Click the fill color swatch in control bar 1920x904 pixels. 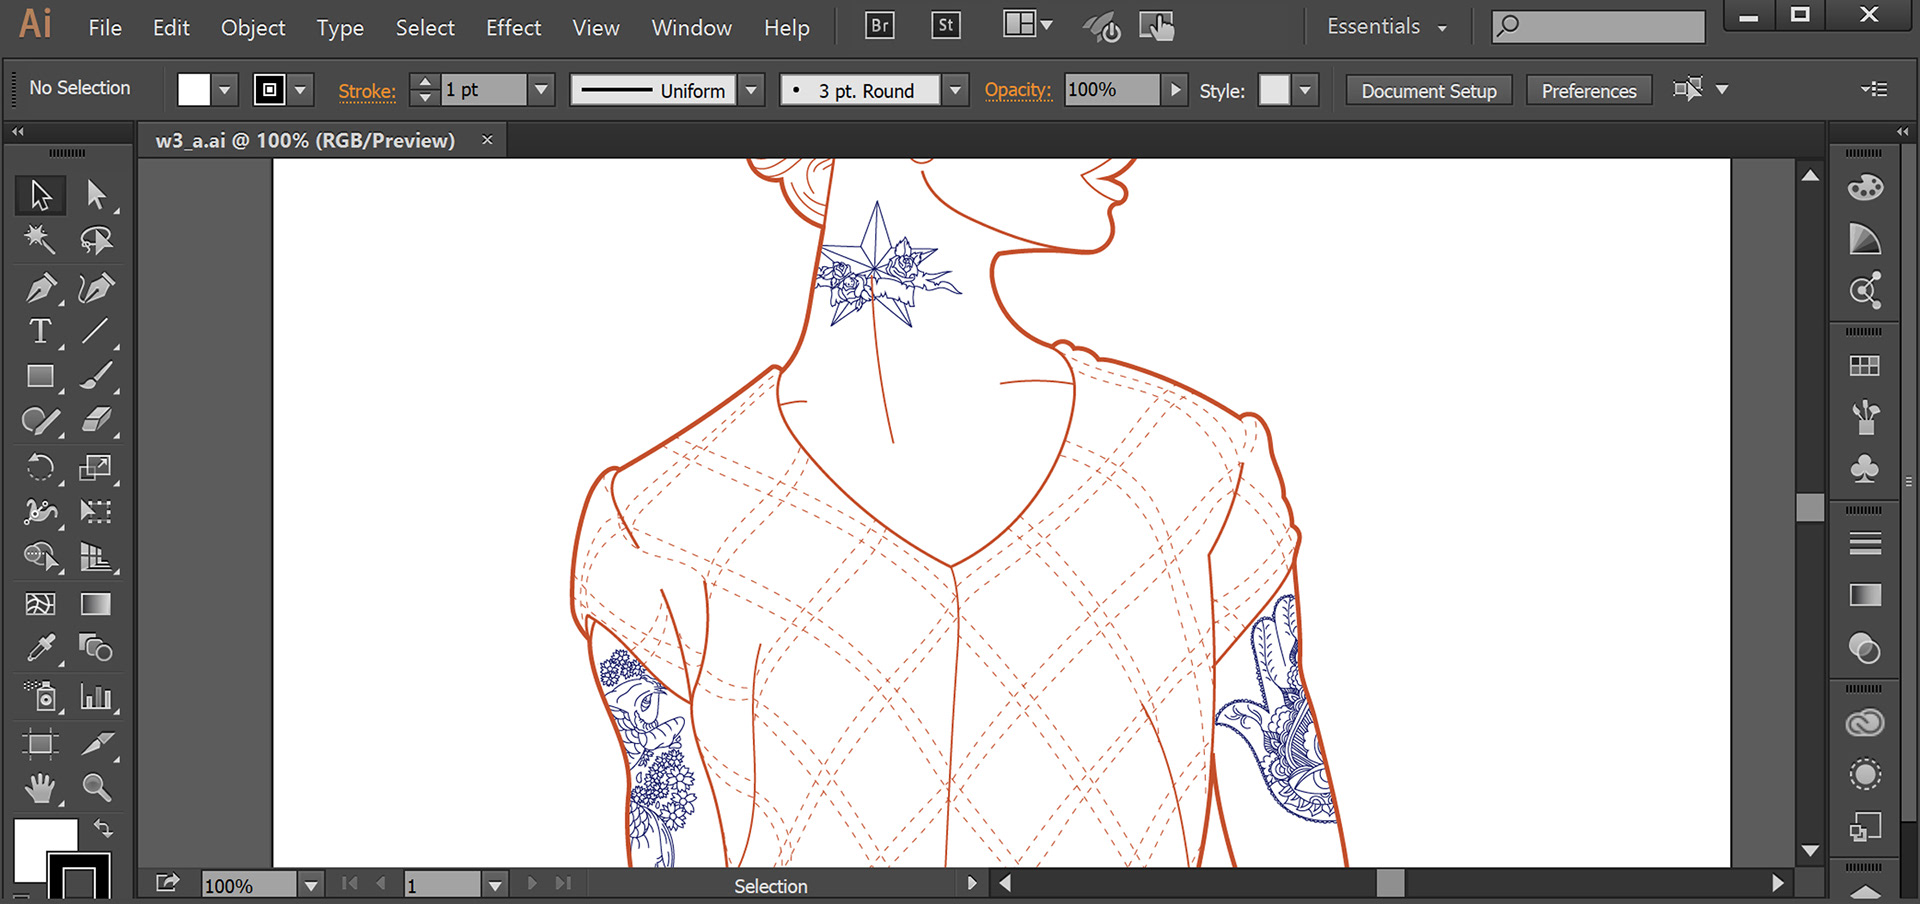[194, 90]
